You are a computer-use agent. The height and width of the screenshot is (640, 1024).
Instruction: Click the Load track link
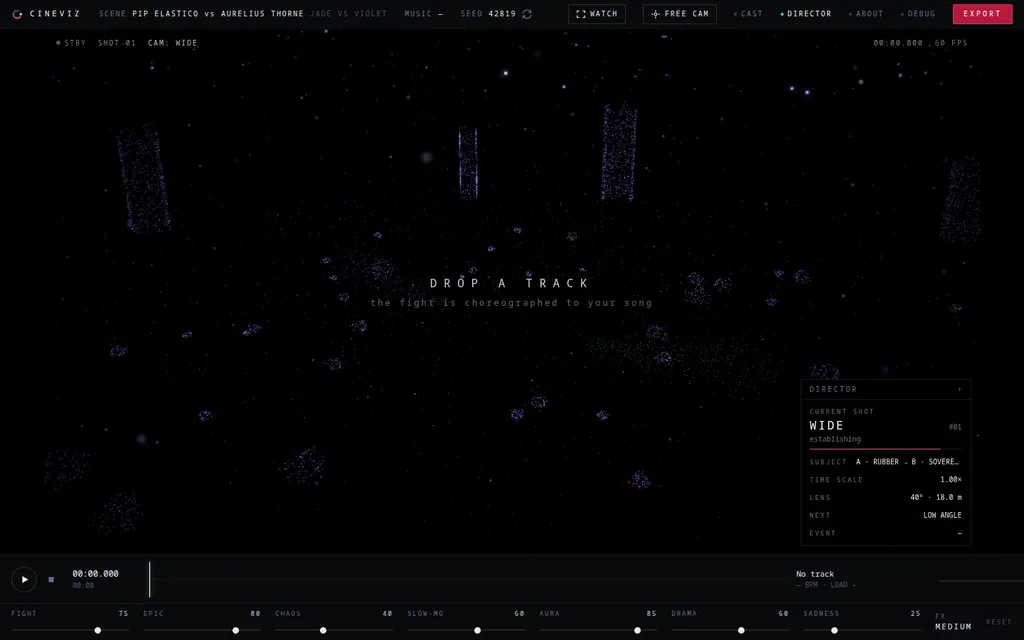839,585
